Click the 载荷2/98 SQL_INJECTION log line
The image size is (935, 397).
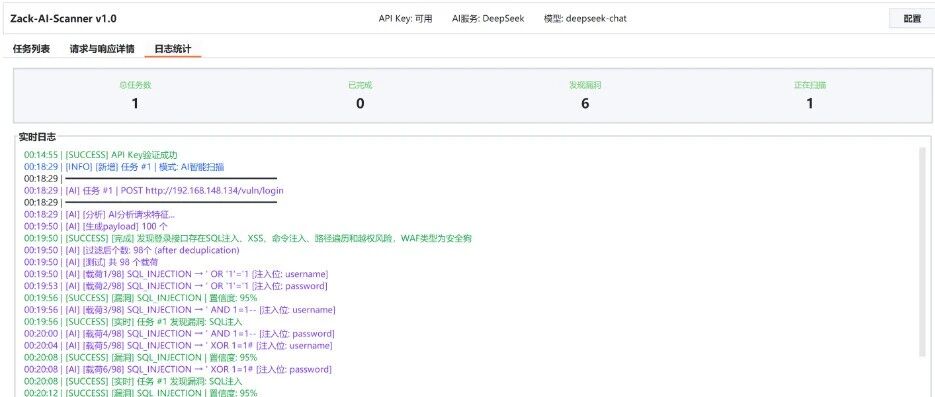(x=176, y=286)
